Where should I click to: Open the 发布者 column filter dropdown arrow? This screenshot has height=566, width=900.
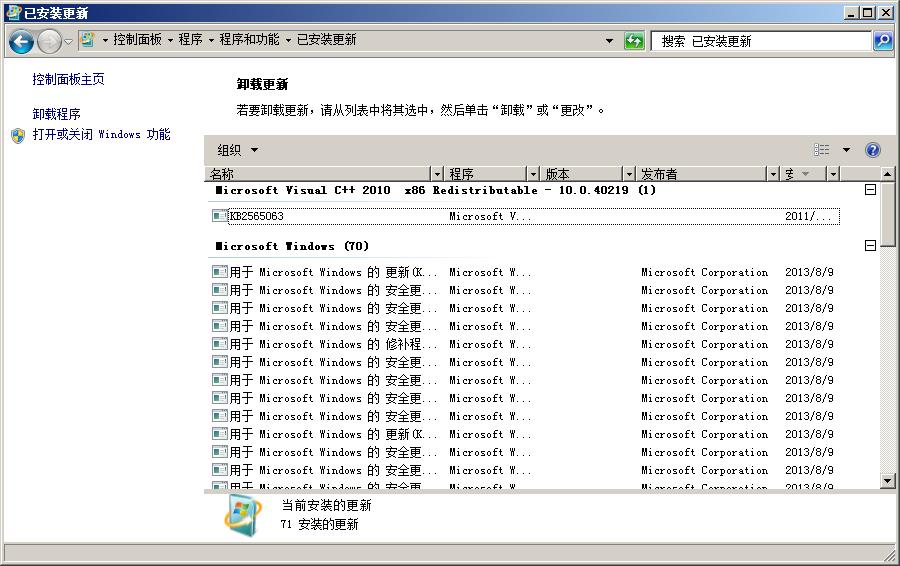772,174
